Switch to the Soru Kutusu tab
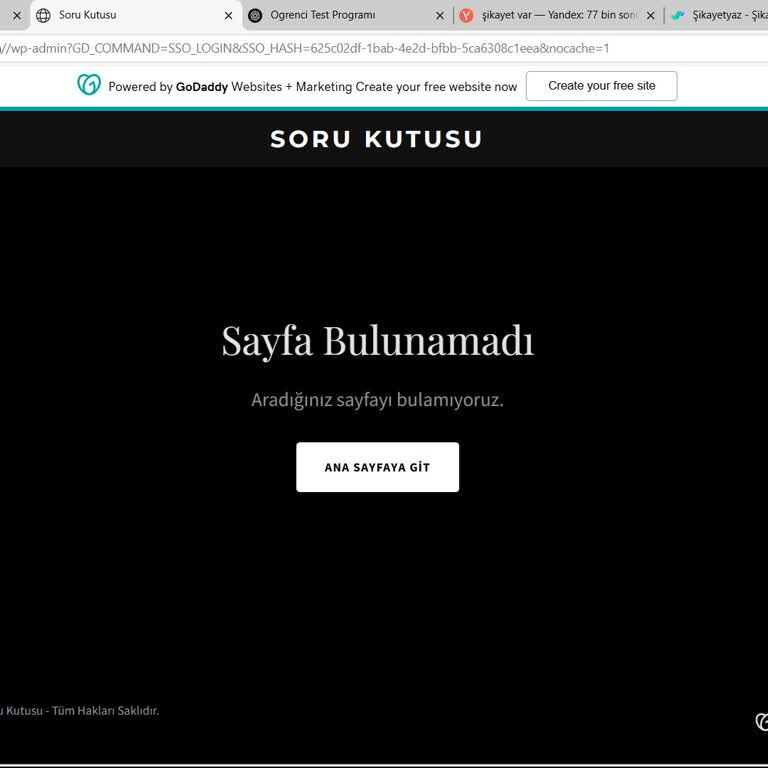Screen dimensions: 768x768 click(x=136, y=15)
